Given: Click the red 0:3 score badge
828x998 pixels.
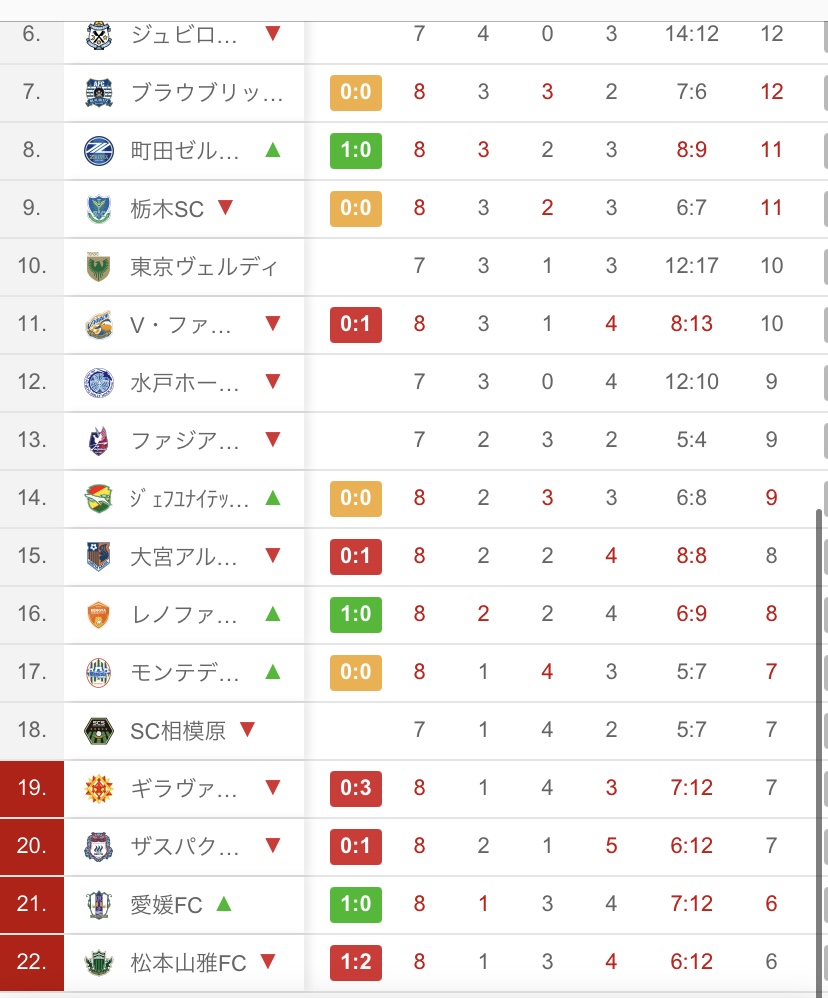Looking at the screenshot, I should coord(356,789).
